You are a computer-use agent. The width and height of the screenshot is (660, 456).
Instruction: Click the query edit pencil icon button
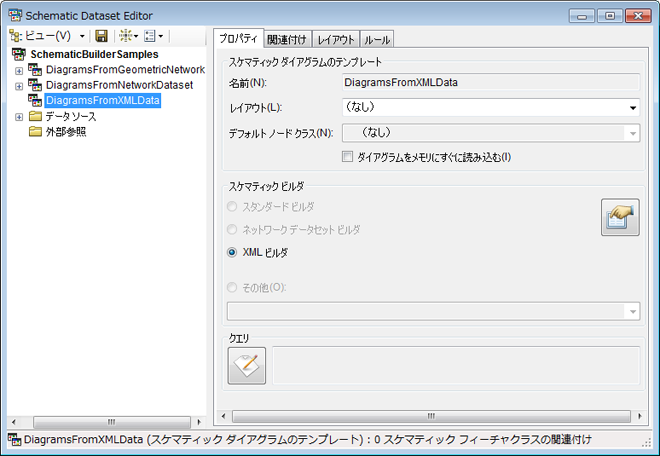[247, 365]
